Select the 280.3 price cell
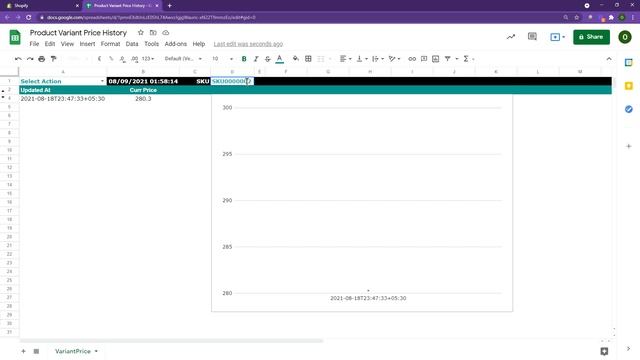Screen dimensions: 640x360 click(143, 99)
